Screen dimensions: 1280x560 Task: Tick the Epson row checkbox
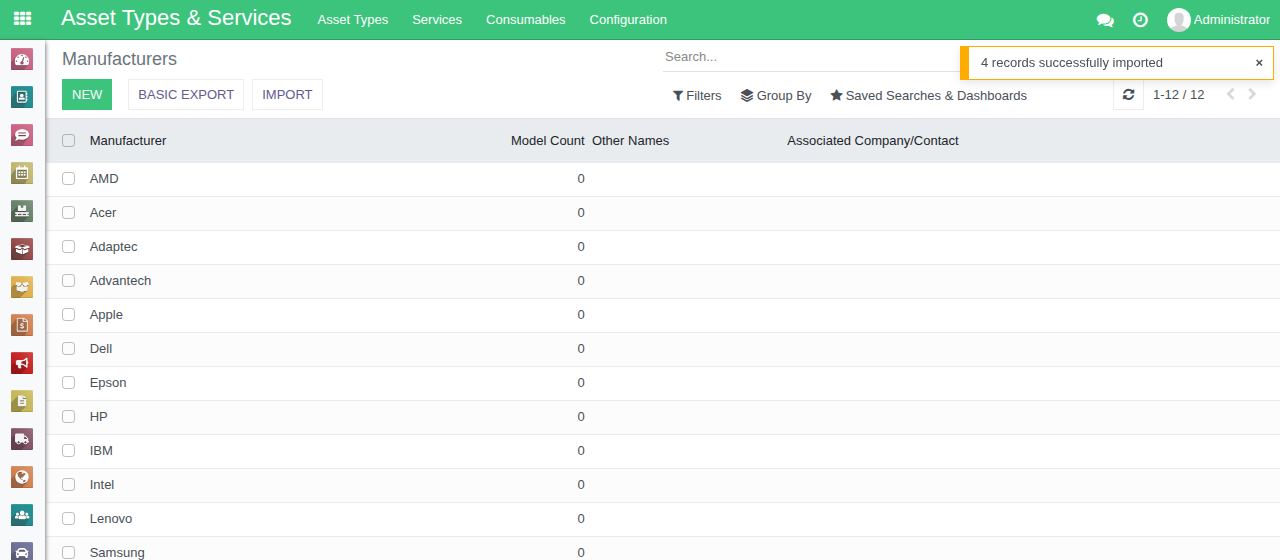[68, 383]
